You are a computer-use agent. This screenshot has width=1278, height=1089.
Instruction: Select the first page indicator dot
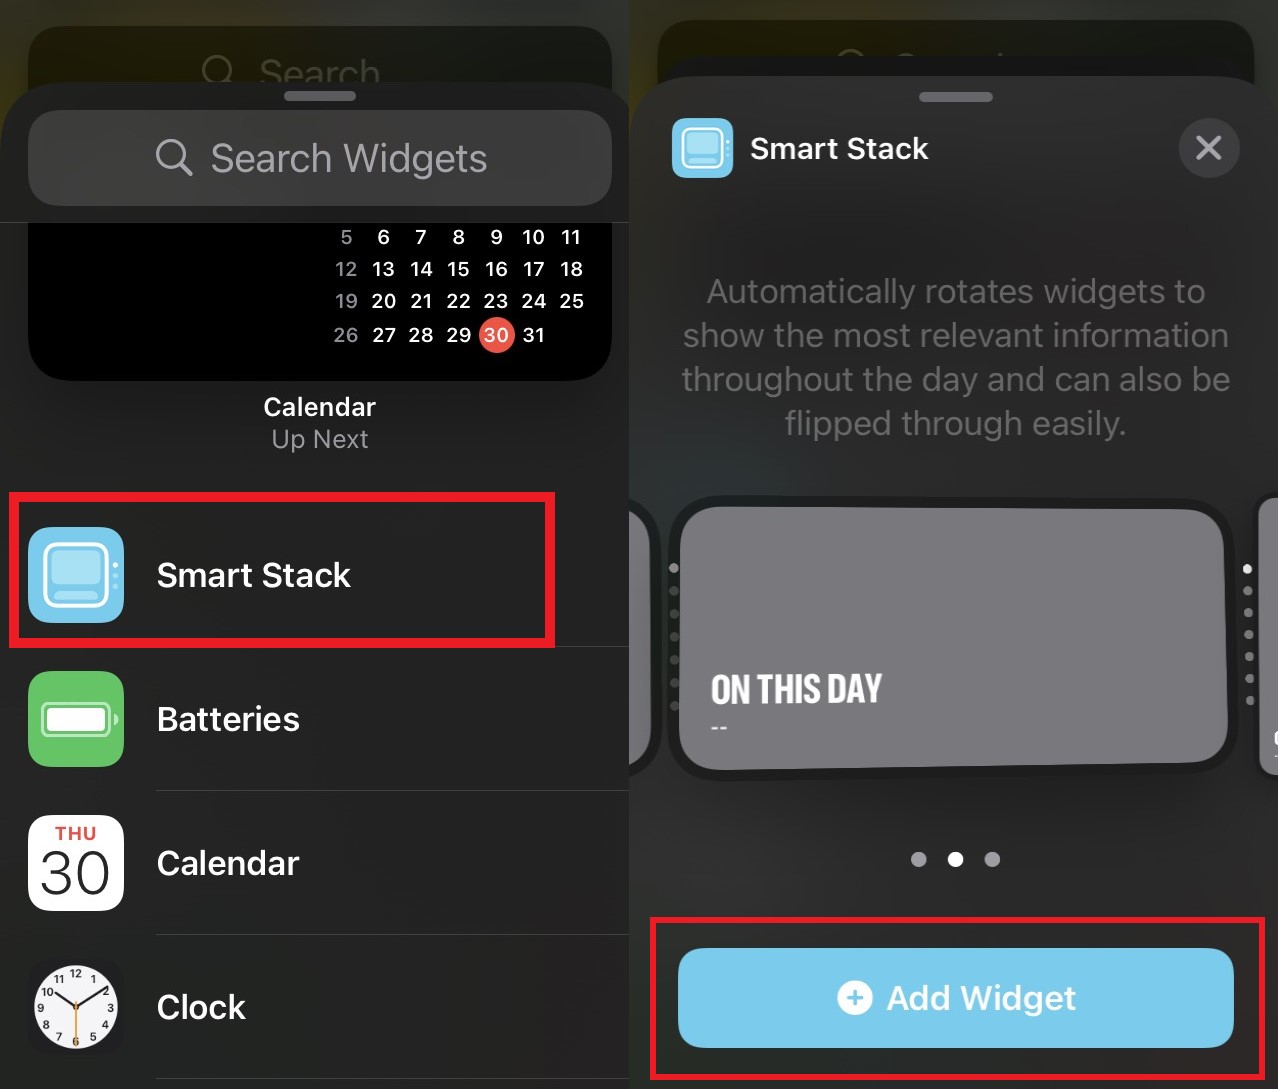(x=919, y=859)
